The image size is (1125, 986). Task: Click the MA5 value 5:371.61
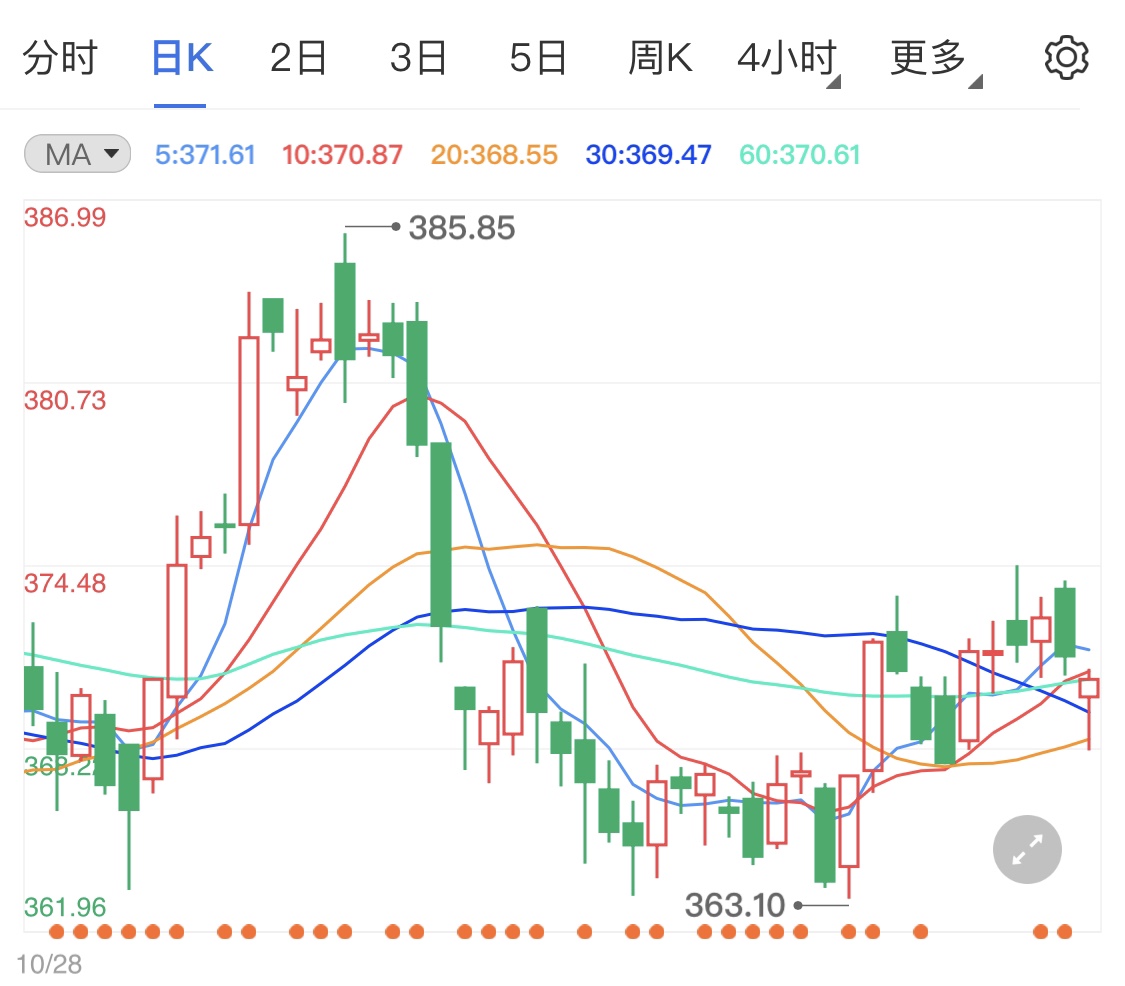(205, 155)
